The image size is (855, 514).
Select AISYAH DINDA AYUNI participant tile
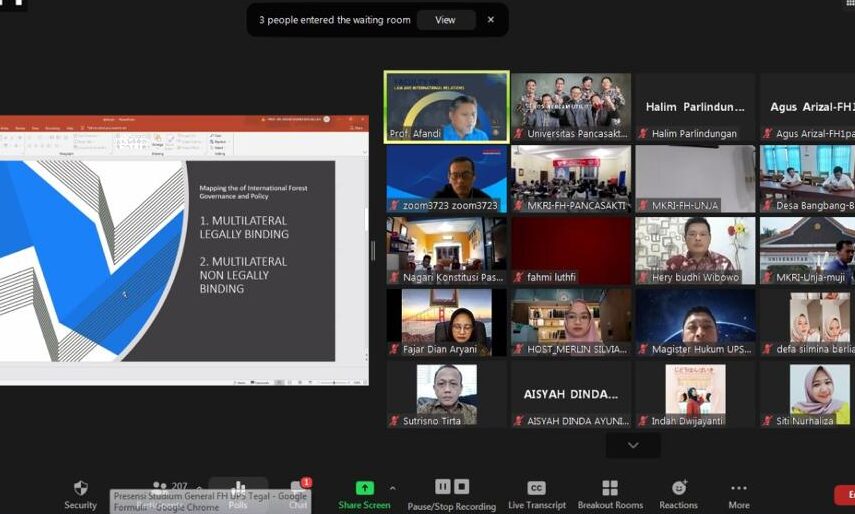tap(571, 395)
